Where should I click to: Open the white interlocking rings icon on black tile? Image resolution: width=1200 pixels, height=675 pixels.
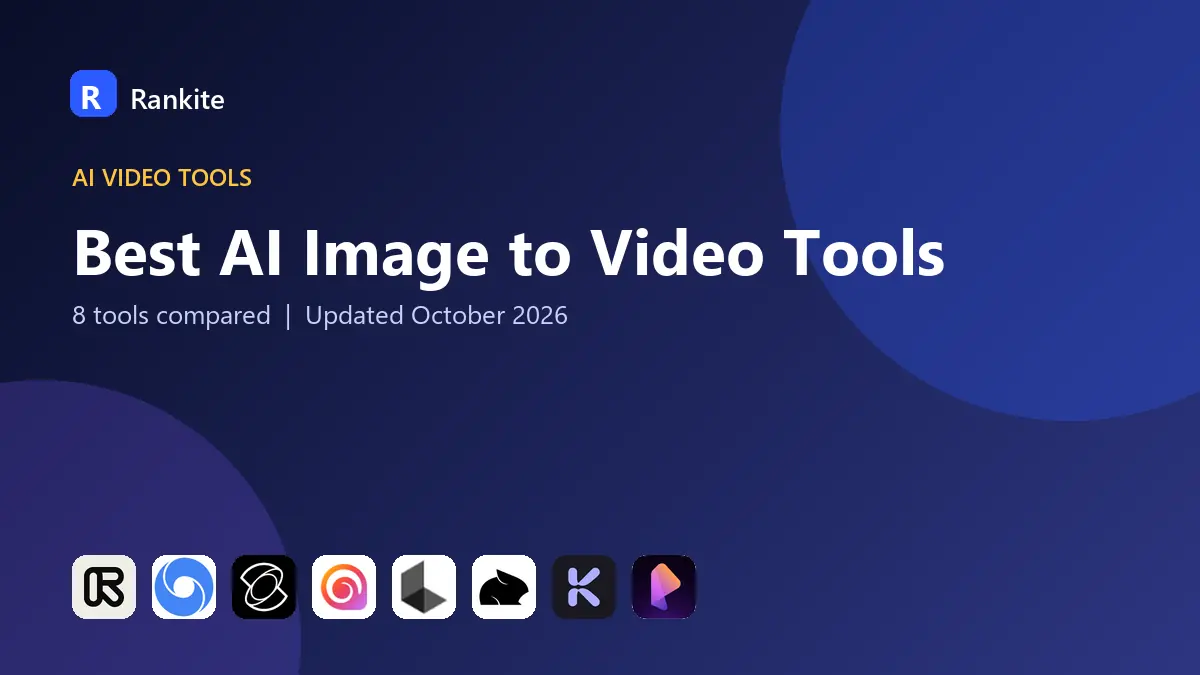pos(264,587)
